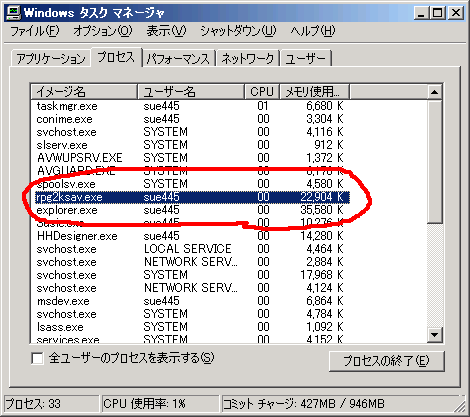Close the Task Manager window

coord(455,13)
